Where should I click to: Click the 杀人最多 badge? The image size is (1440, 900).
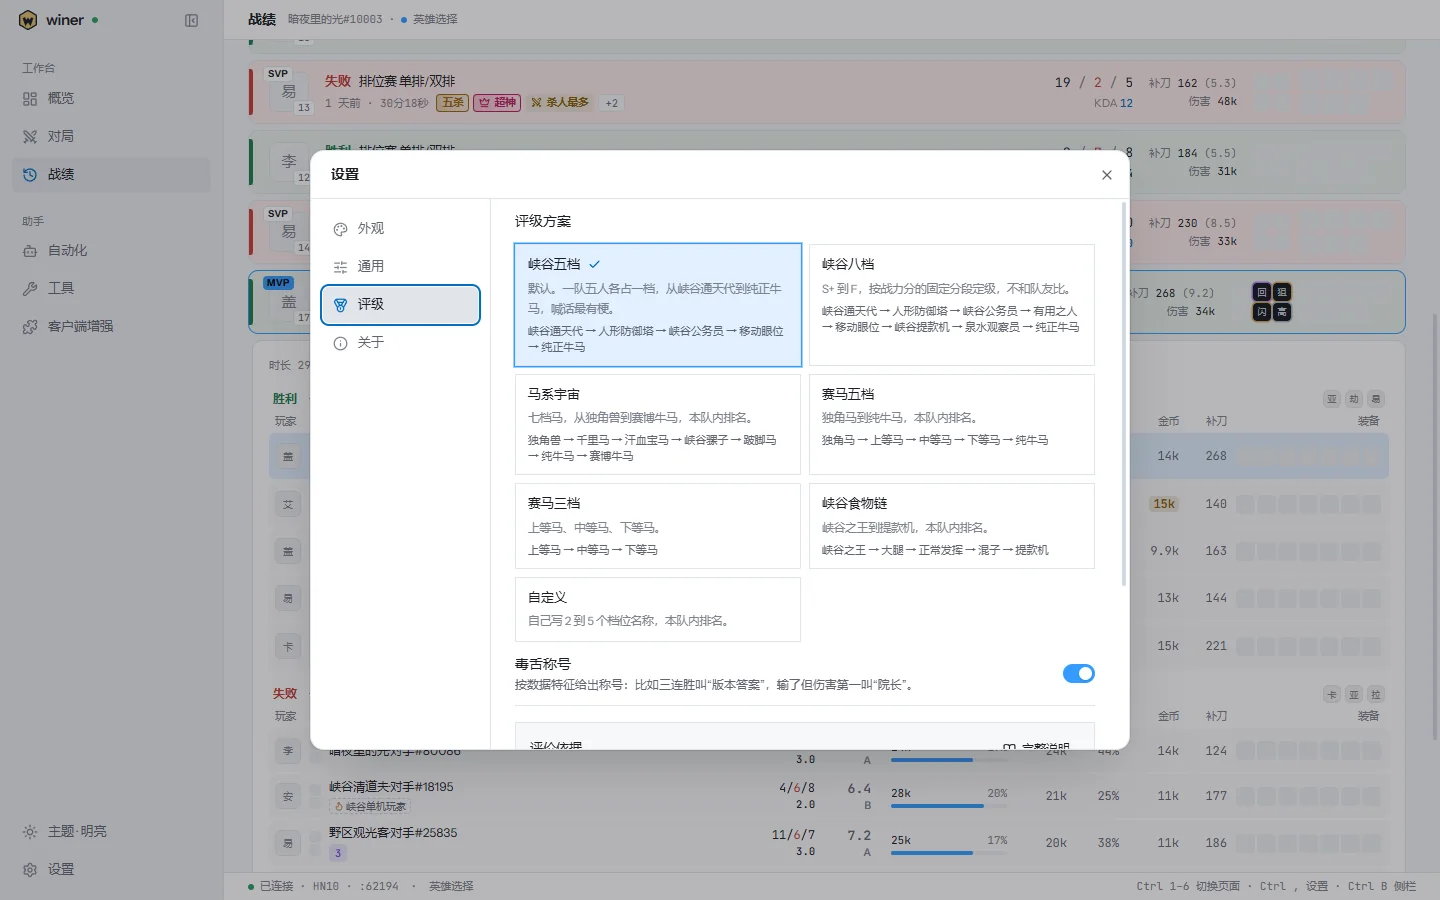pyautogui.click(x=560, y=102)
